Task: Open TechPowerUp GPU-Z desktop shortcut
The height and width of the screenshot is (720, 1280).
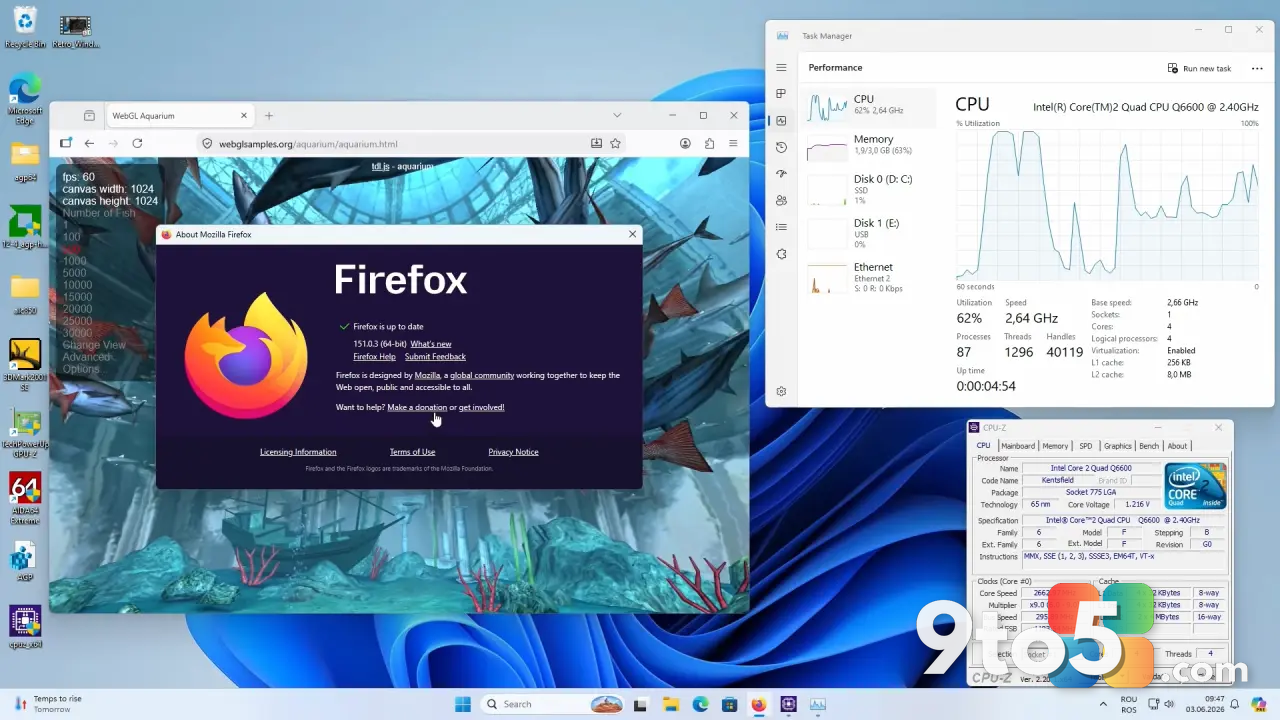Action: pos(25,432)
